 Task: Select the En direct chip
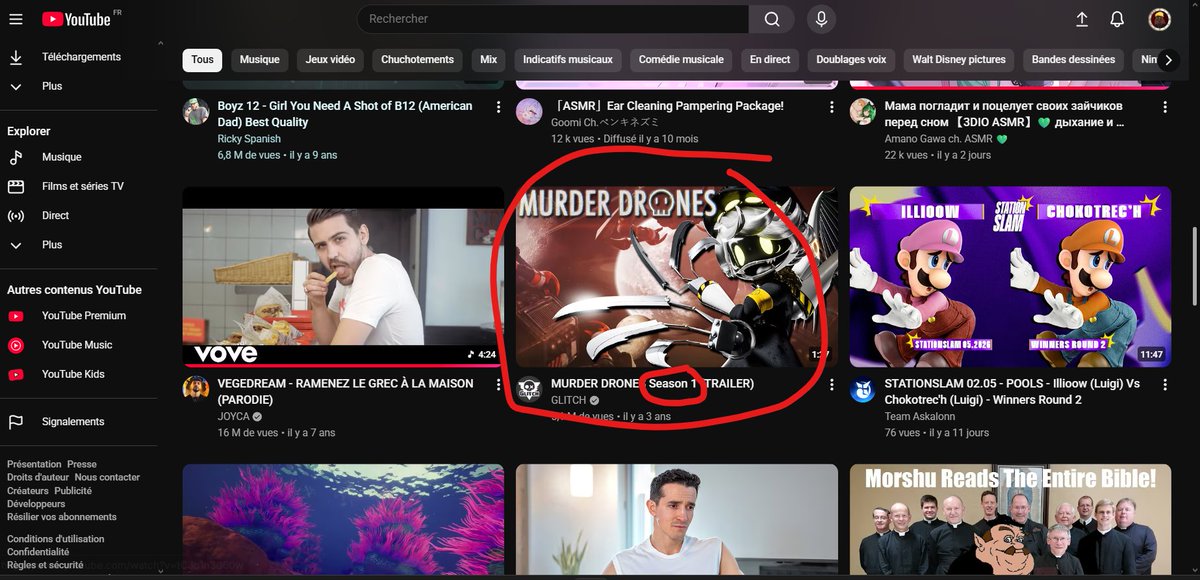[x=770, y=60]
